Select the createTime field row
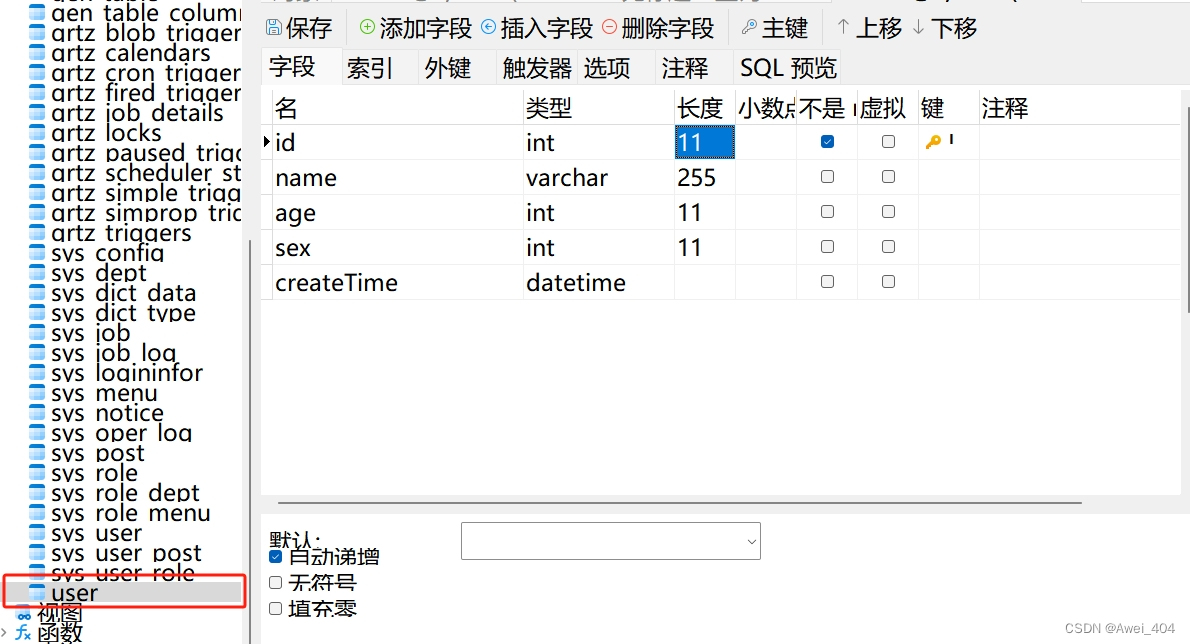Screen dimensions: 1190x644 point(336,282)
